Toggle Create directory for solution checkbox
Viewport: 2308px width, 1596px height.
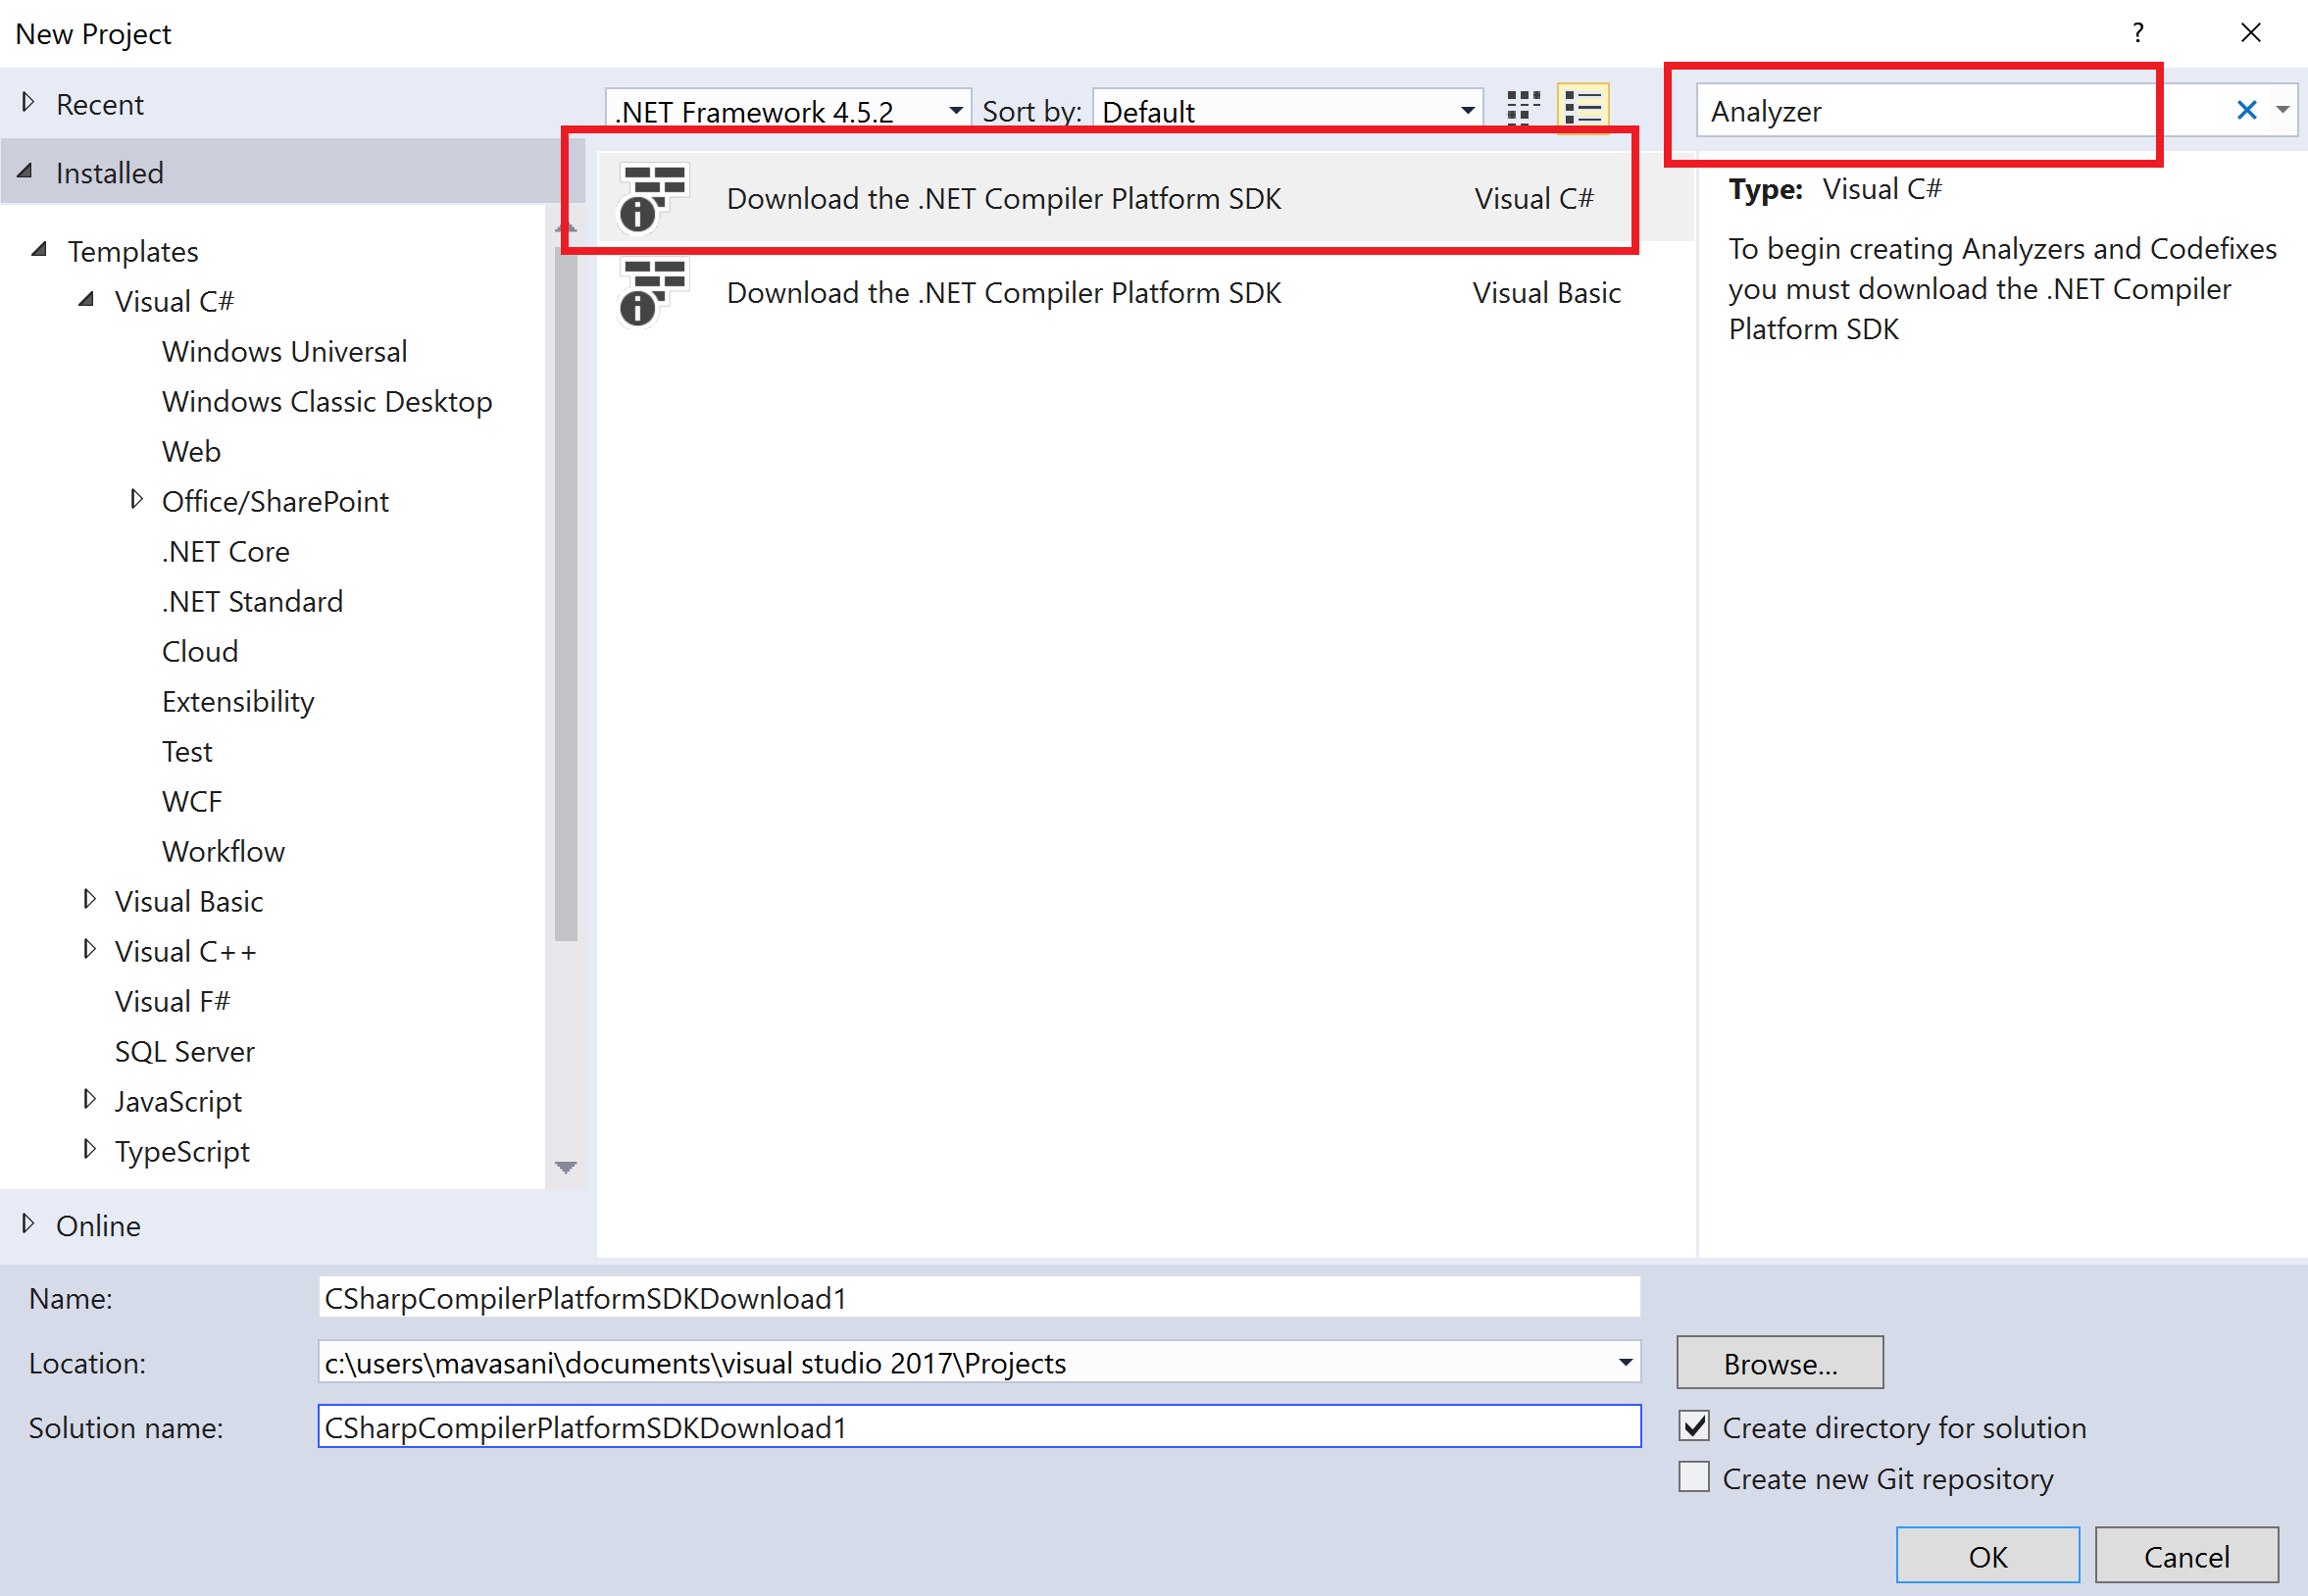pos(1693,1426)
